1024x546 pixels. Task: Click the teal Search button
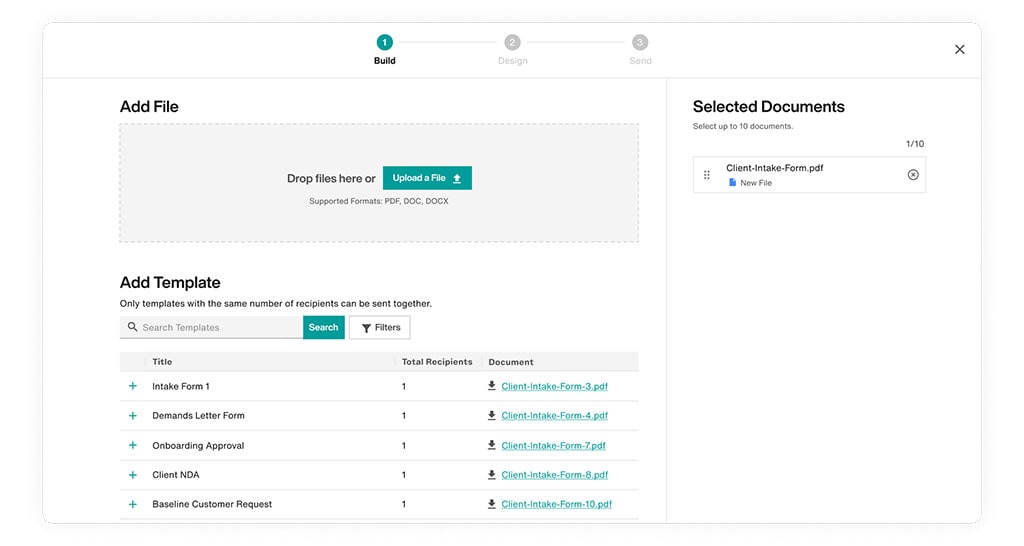[x=323, y=327]
